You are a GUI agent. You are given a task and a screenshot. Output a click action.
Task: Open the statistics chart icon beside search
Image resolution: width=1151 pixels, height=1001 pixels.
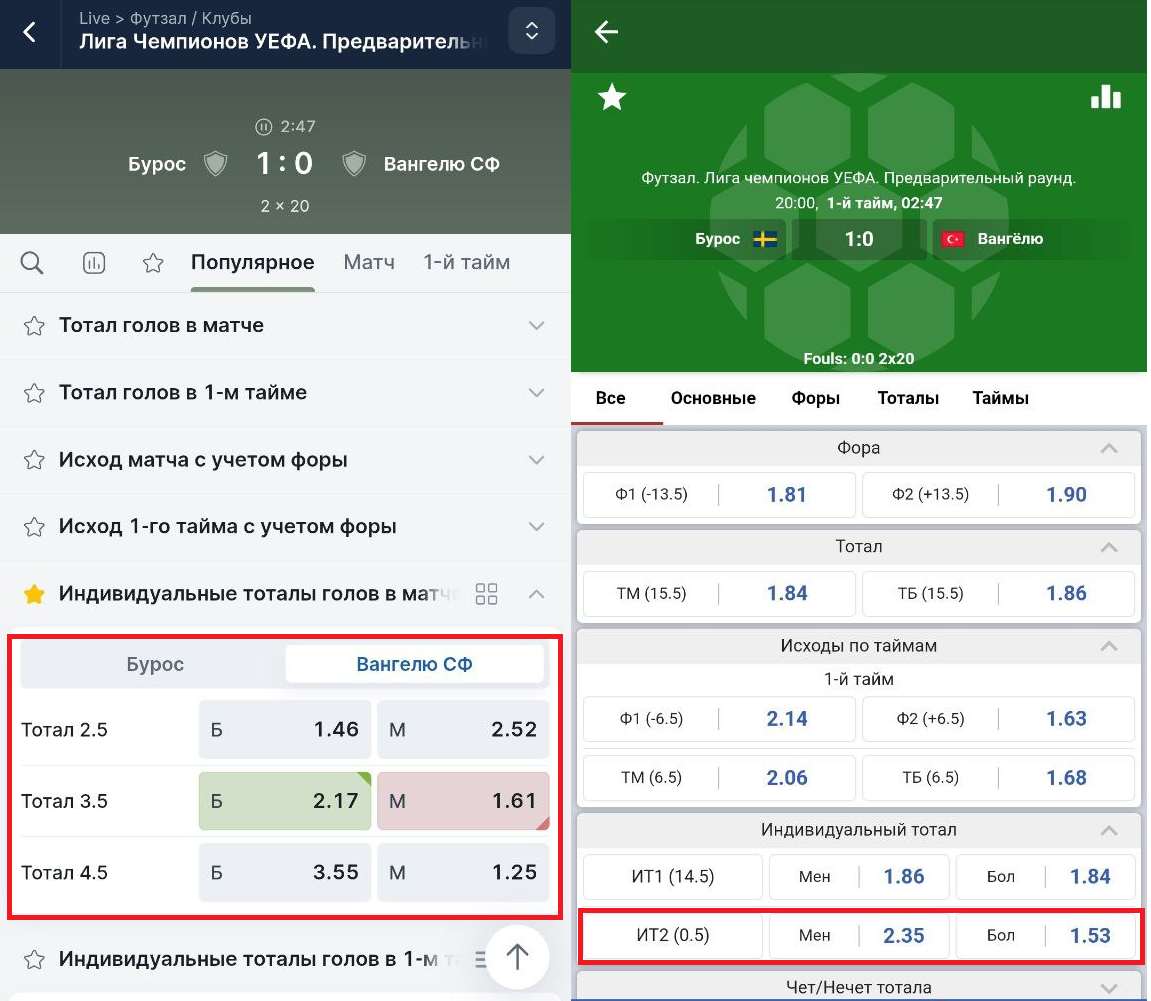93,263
